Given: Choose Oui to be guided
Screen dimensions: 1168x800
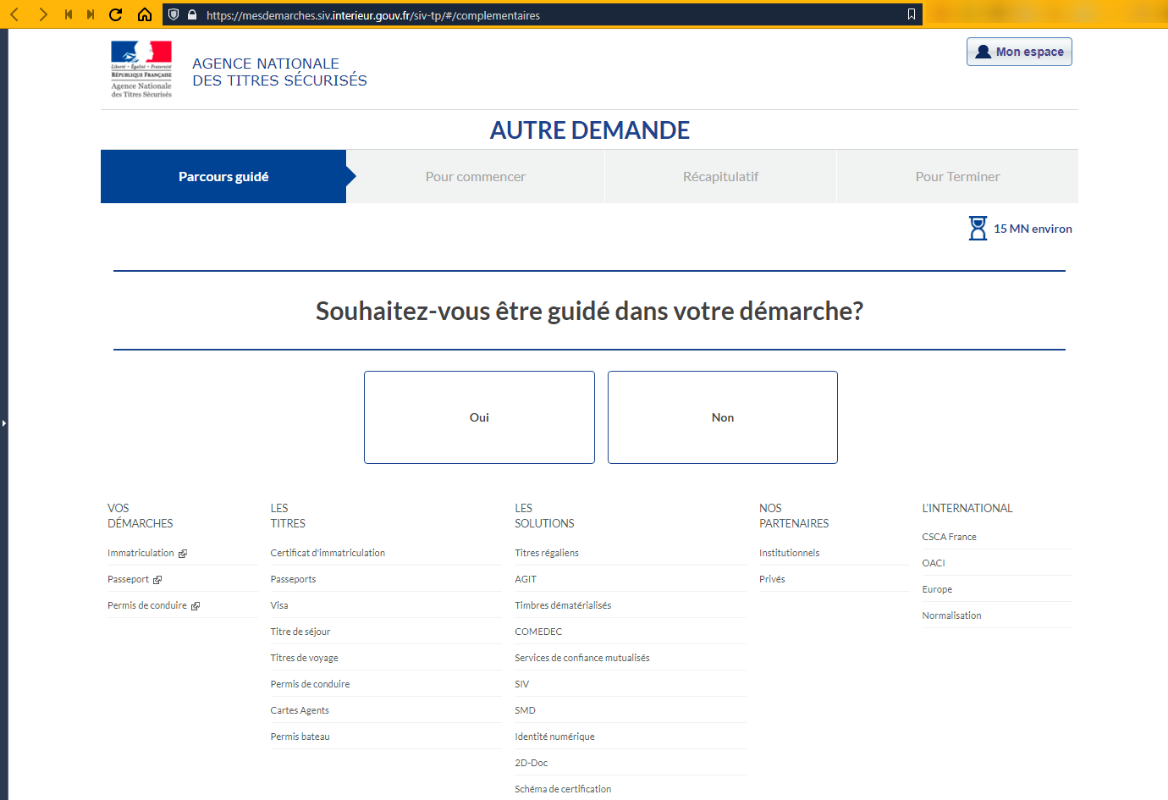Looking at the screenshot, I should tap(479, 418).
